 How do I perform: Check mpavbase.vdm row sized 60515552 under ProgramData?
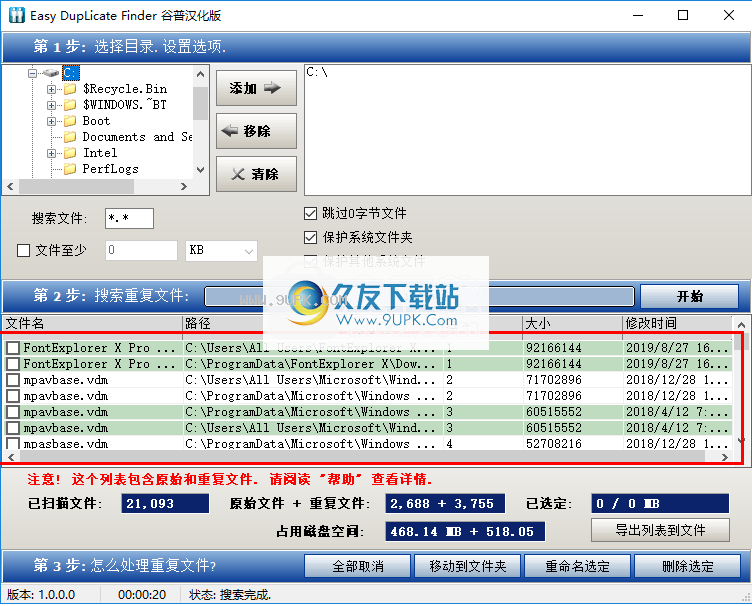tap(13, 412)
